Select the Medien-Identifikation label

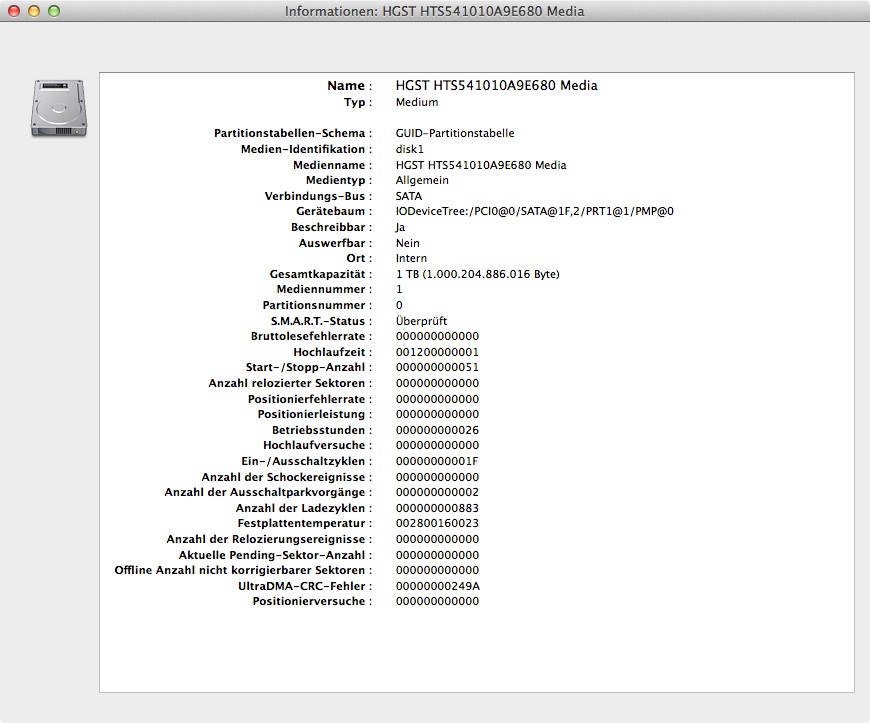pos(306,149)
